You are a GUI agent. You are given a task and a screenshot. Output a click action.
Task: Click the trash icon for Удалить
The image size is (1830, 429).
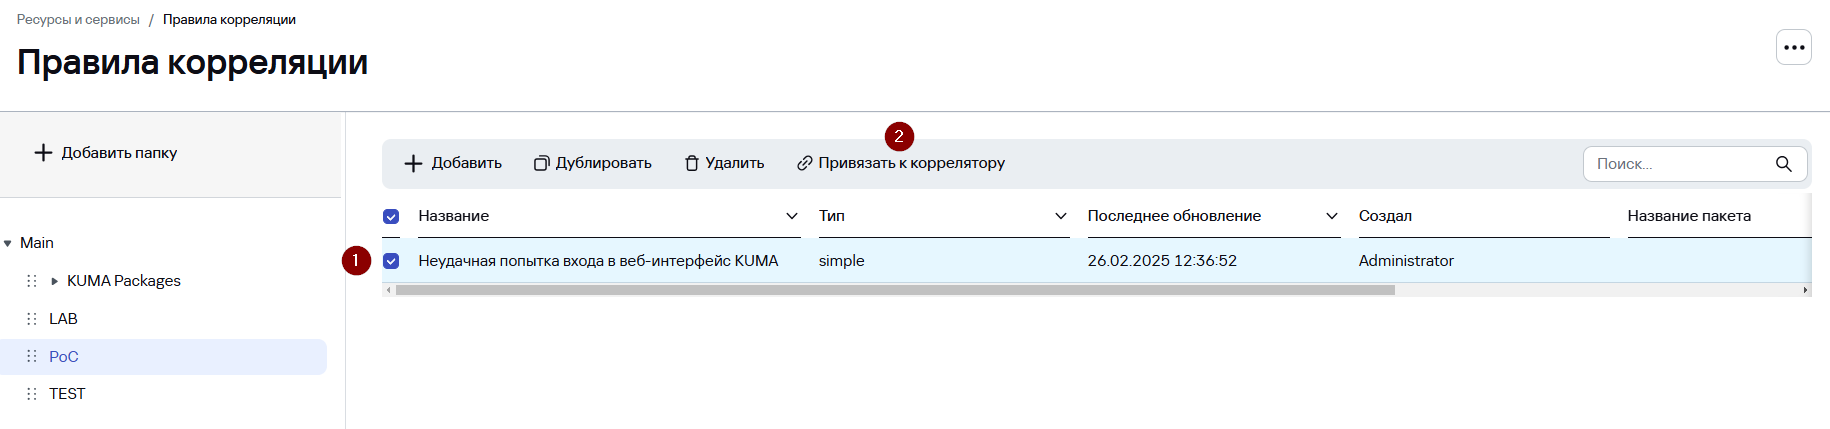click(691, 163)
